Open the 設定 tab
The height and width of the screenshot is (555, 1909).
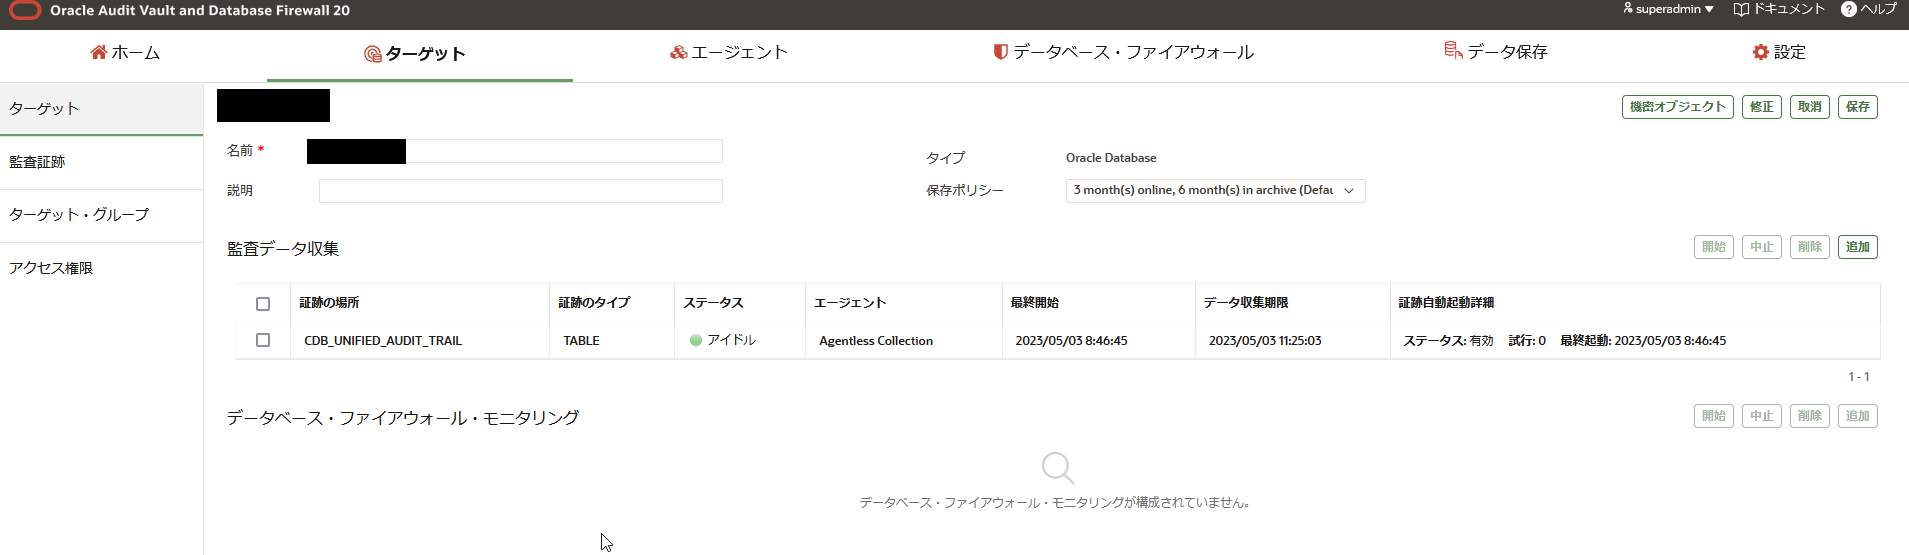click(x=1779, y=53)
